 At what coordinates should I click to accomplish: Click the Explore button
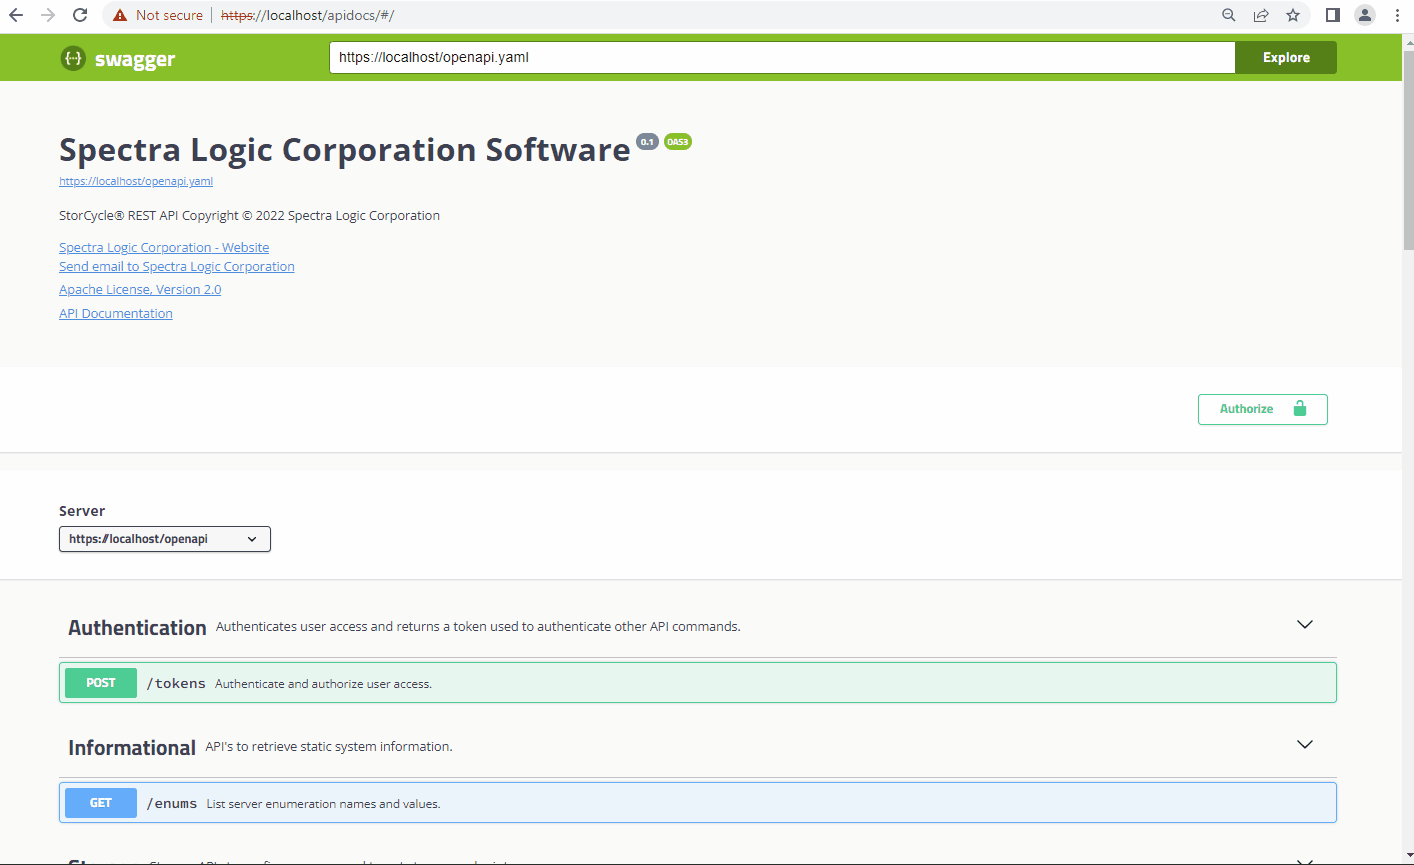(1286, 57)
